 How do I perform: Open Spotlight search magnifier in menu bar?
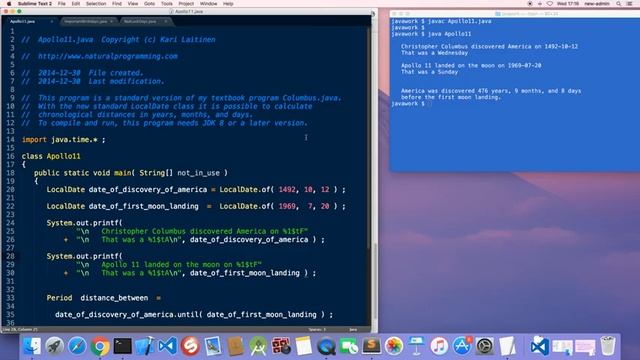[x=618, y=4]
